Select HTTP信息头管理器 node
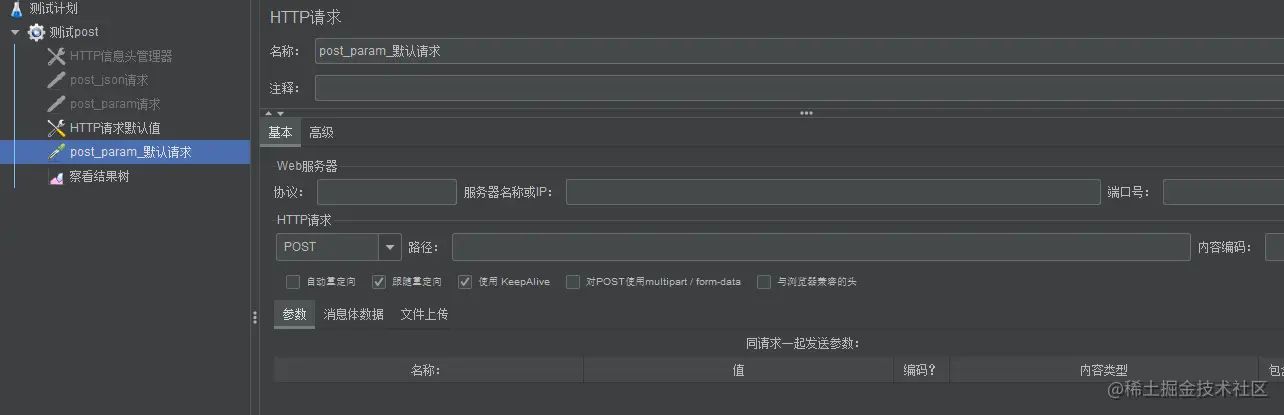The width and height of the screenshot is (1284, 415). (x=121, y=56)
